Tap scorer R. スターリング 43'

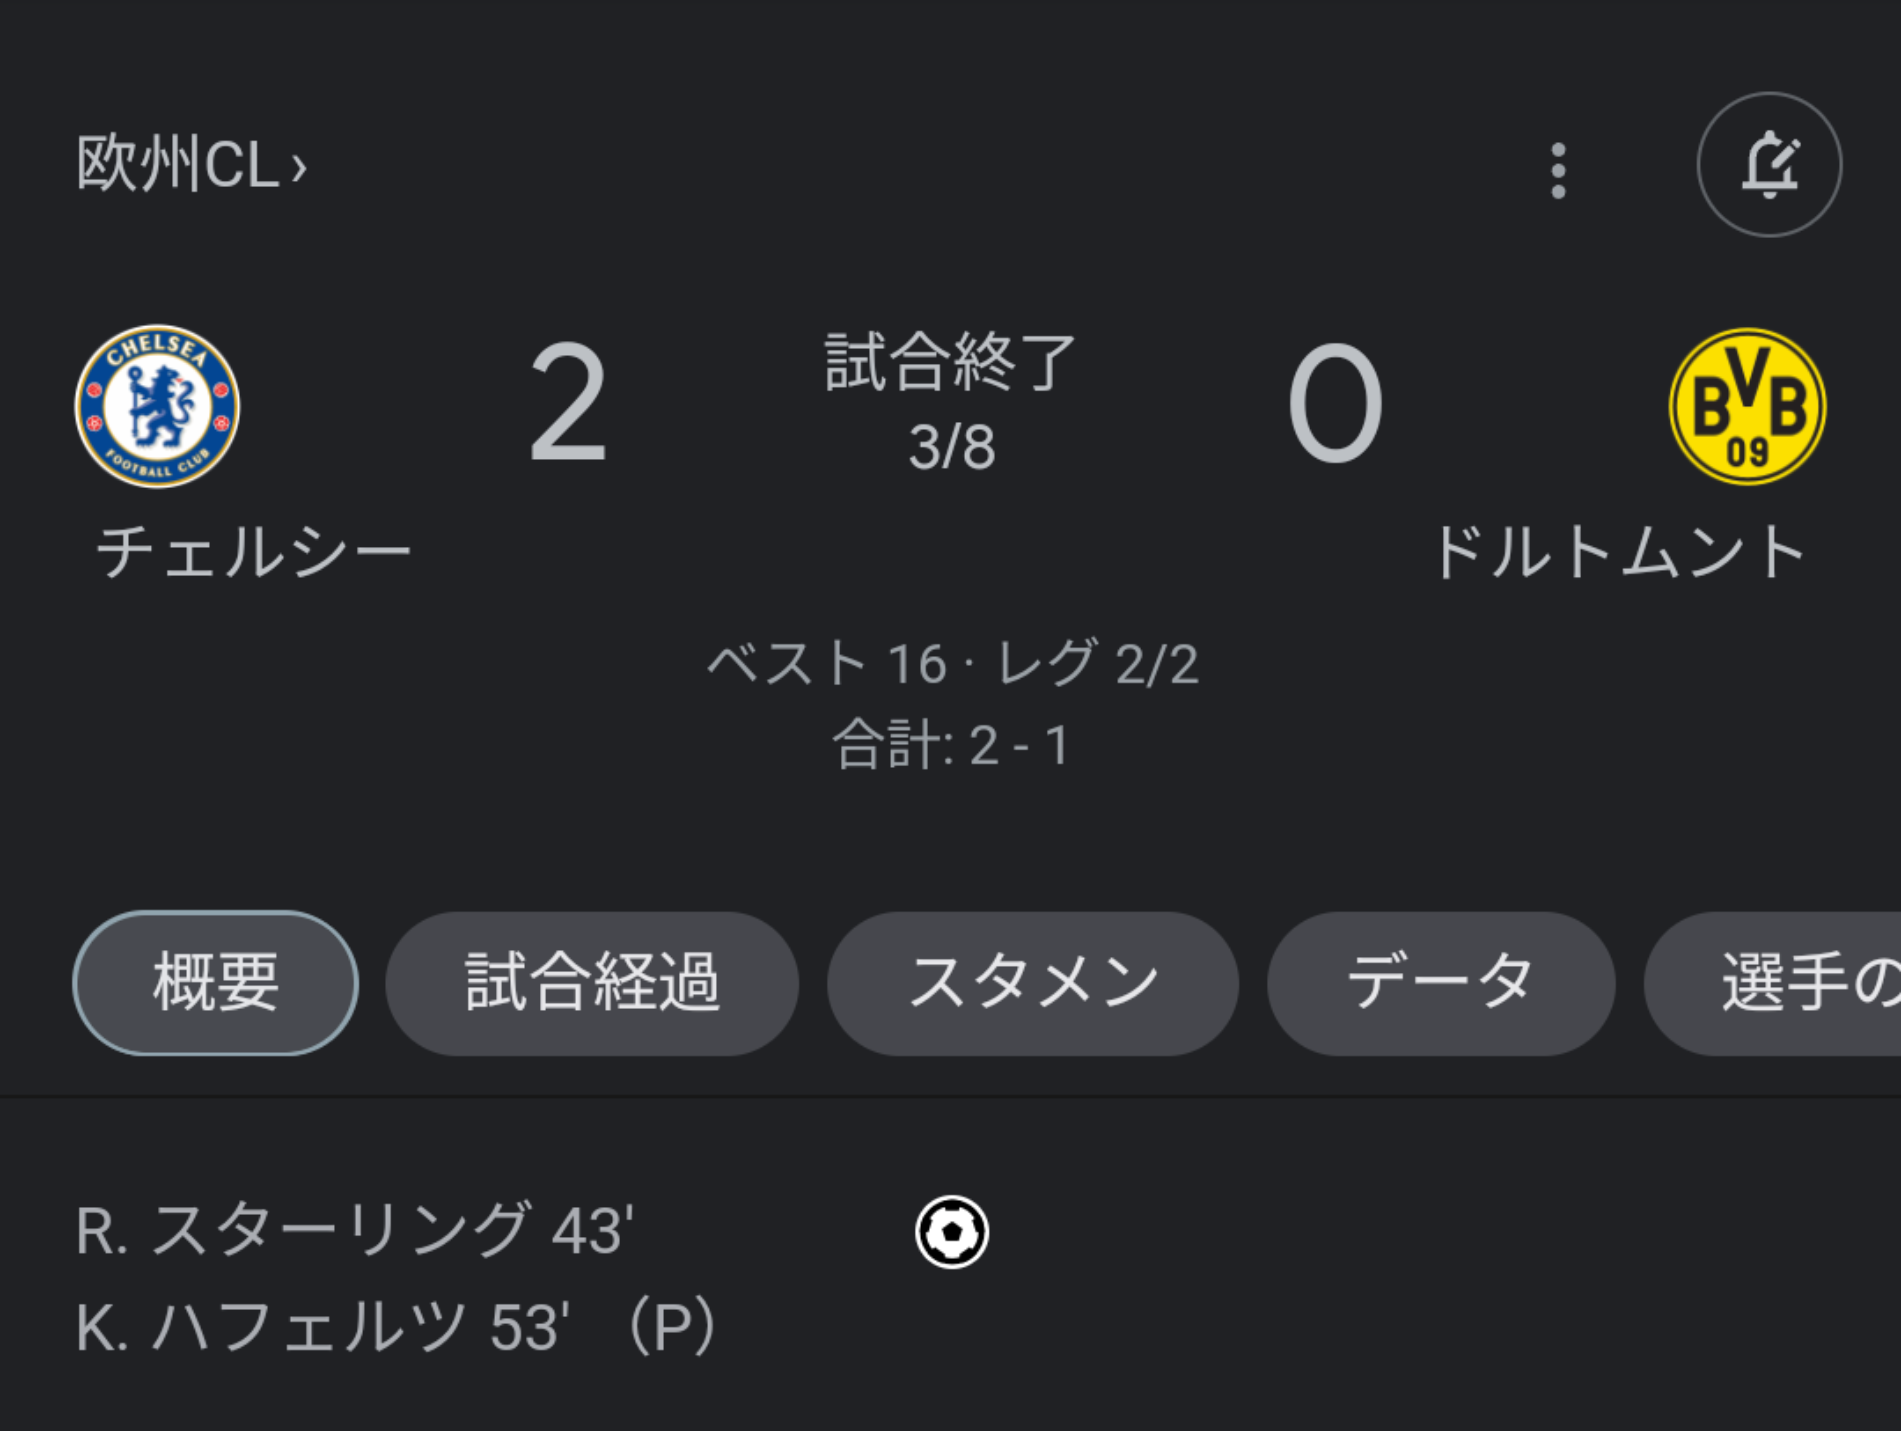pyautogui.click(x=355, y=1230)
